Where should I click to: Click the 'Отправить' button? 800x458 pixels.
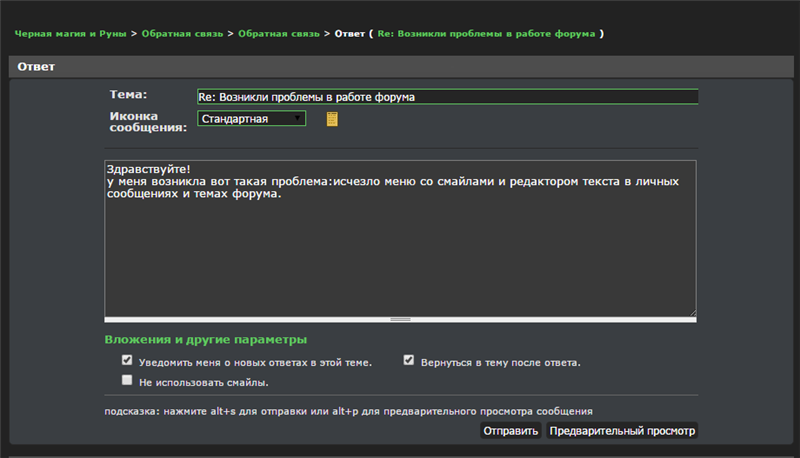click(511, 431)
